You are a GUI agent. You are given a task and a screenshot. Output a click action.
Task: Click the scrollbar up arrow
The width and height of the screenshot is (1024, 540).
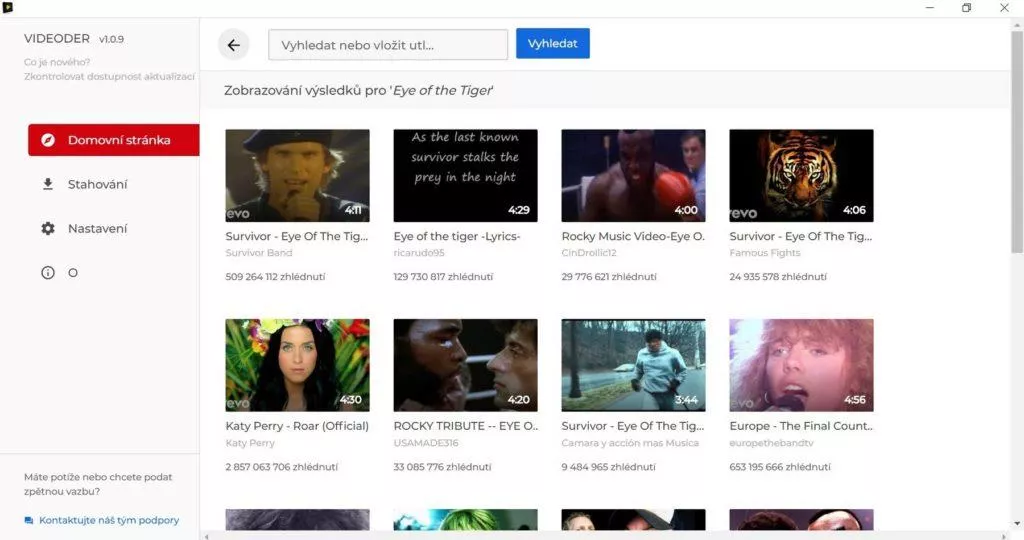point(1017,25)
